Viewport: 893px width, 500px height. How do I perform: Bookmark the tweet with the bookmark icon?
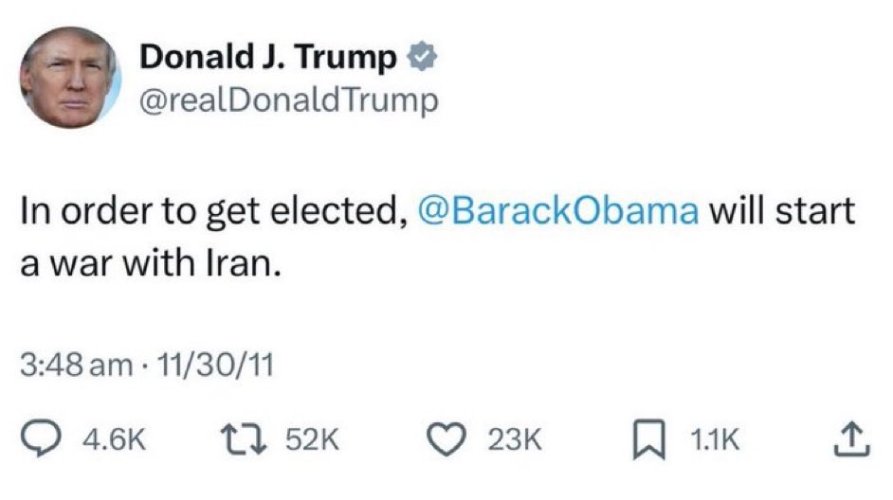click(649, 440)
